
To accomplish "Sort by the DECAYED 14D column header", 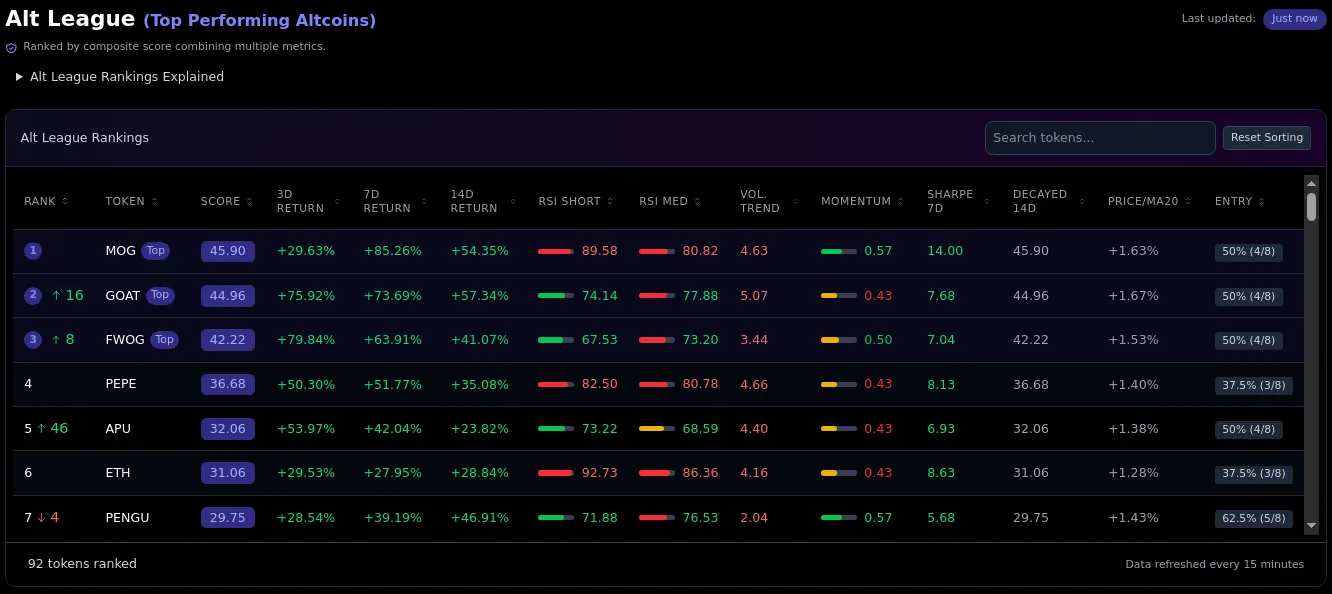I will pyautogui.click(x=1048, y=202).
